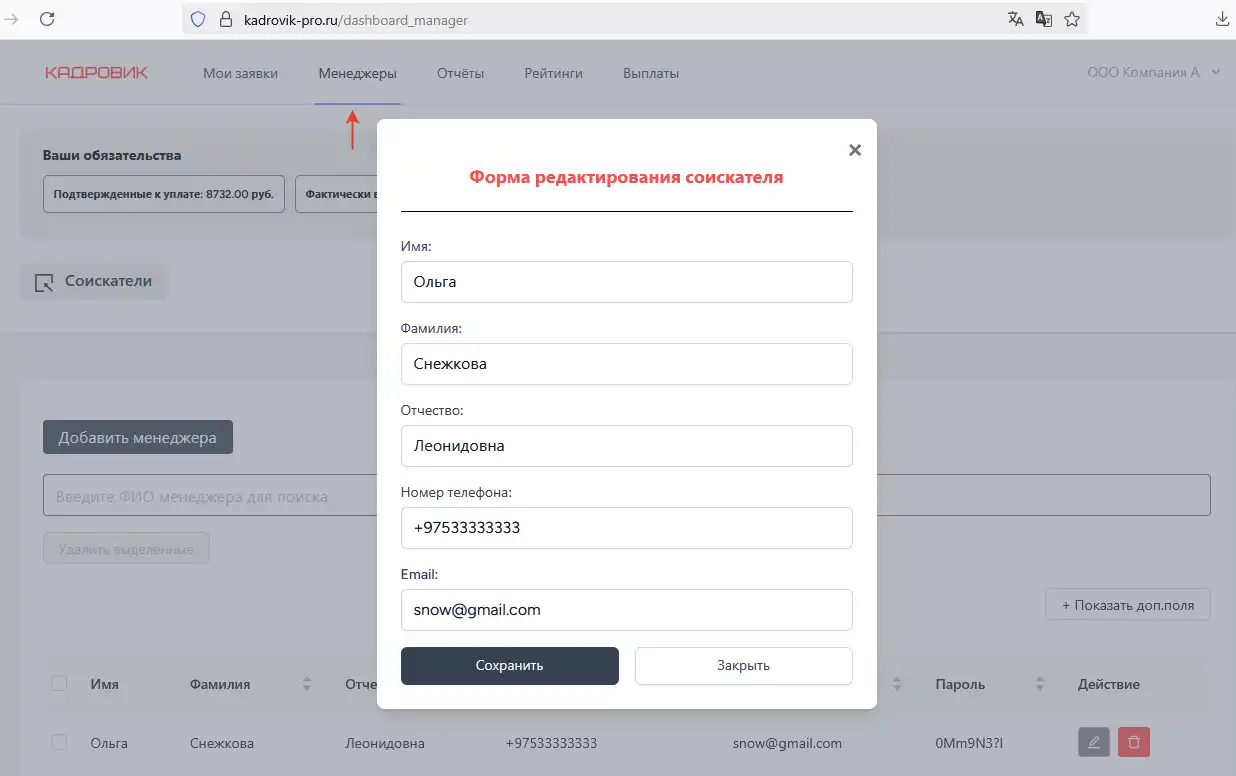Sort by the Фамилия column arrows
Viewport: 1236px width, 776px height.
tap(307, 685)
